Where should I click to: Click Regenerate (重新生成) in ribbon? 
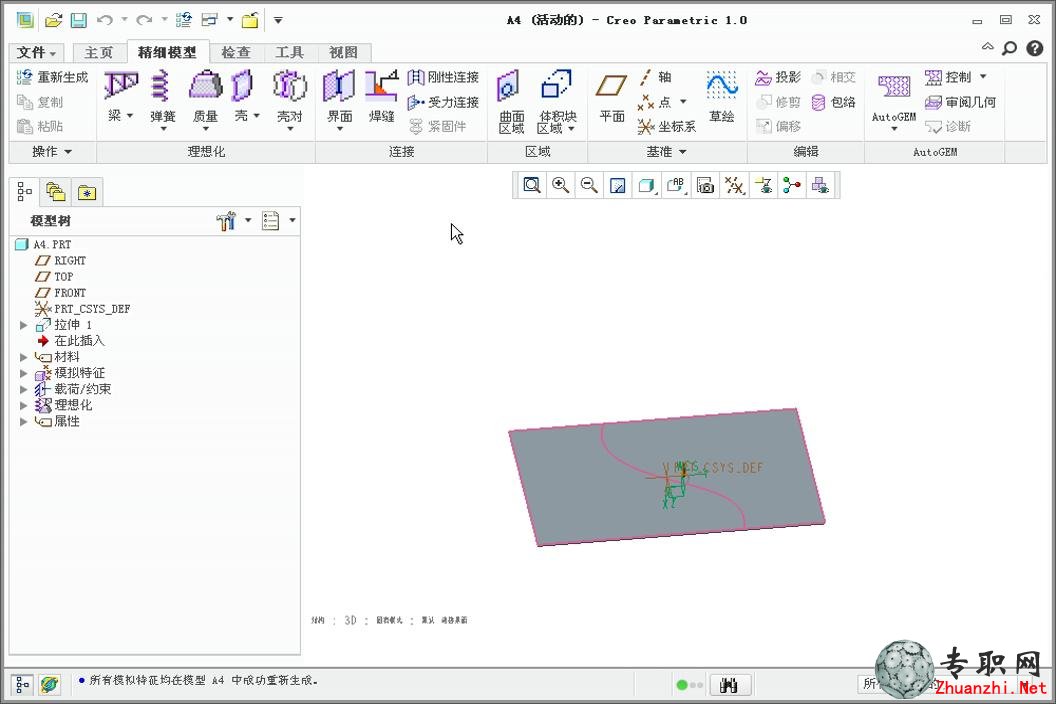pos(53,77)
